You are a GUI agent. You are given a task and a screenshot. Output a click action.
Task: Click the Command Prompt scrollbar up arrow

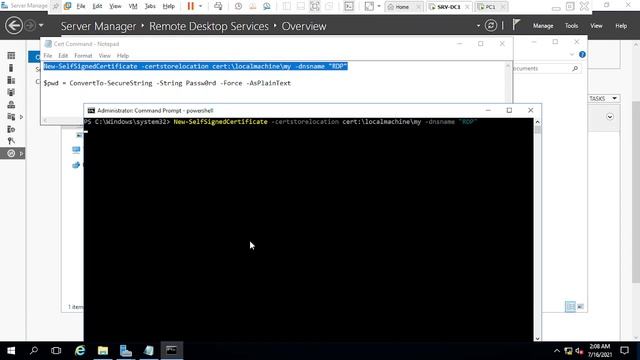pos(537,122)
